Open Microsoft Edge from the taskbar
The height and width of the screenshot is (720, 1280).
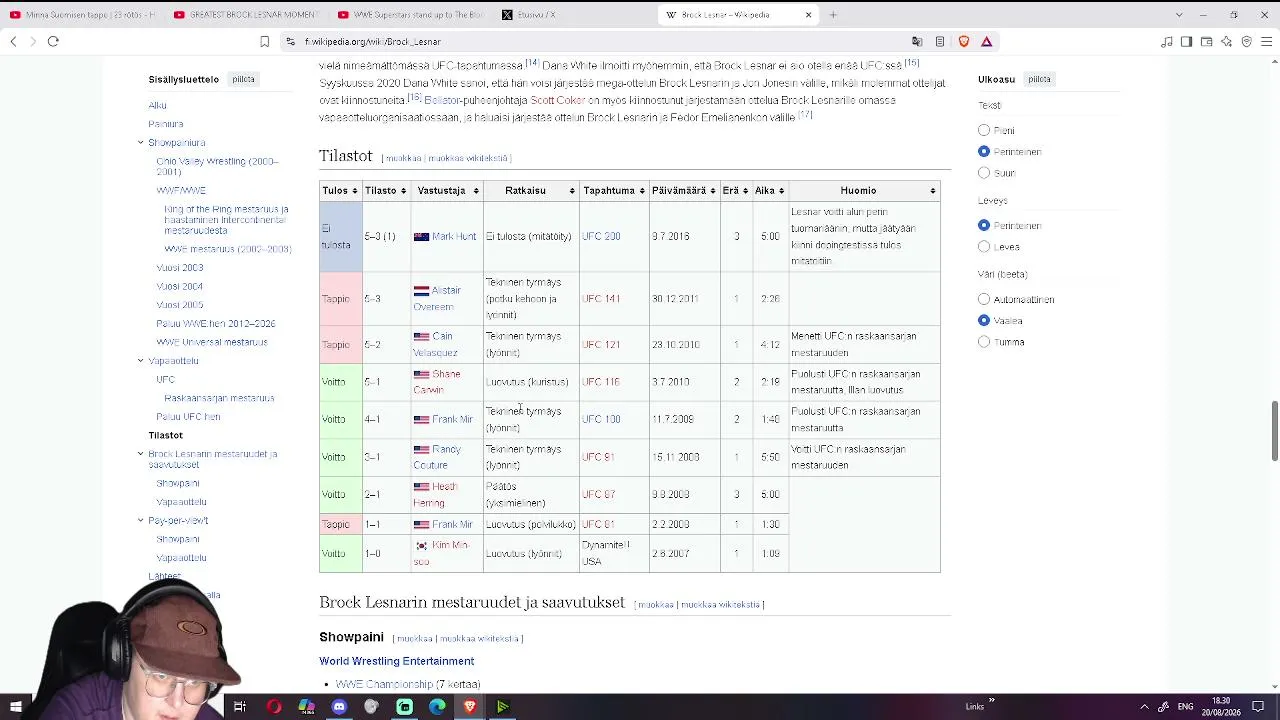437,707
